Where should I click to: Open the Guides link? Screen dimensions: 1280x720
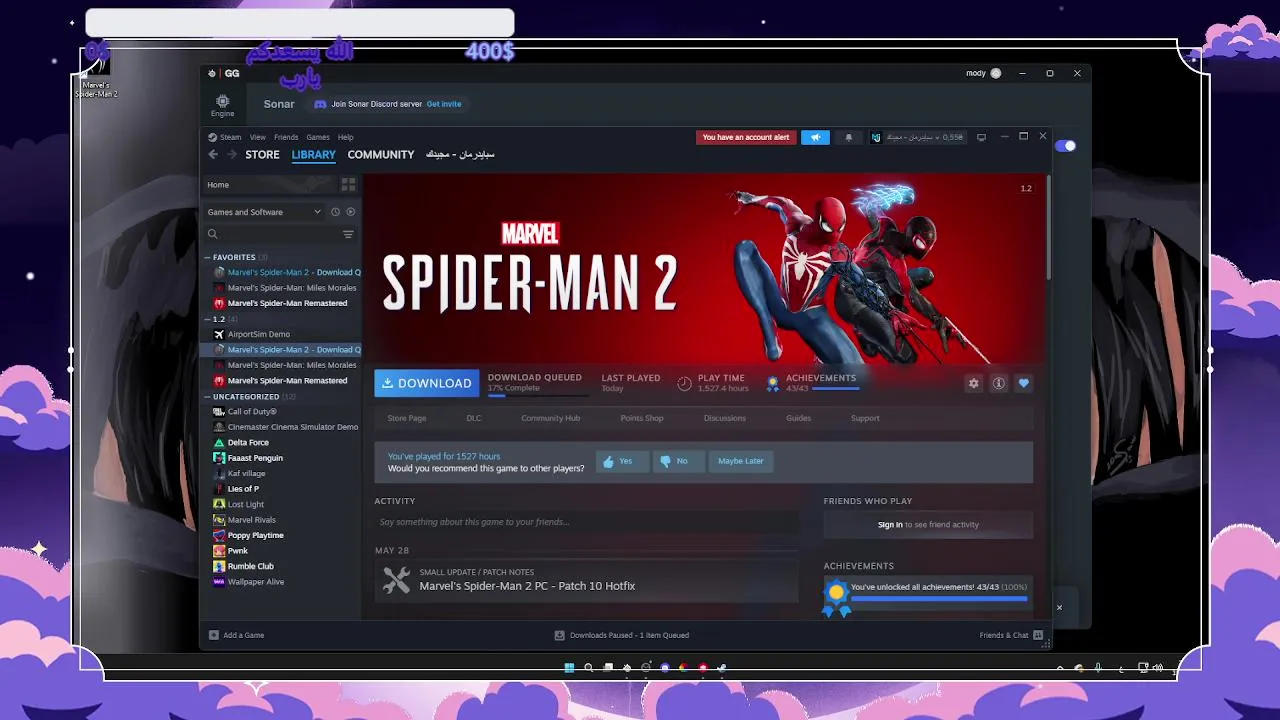798,418
